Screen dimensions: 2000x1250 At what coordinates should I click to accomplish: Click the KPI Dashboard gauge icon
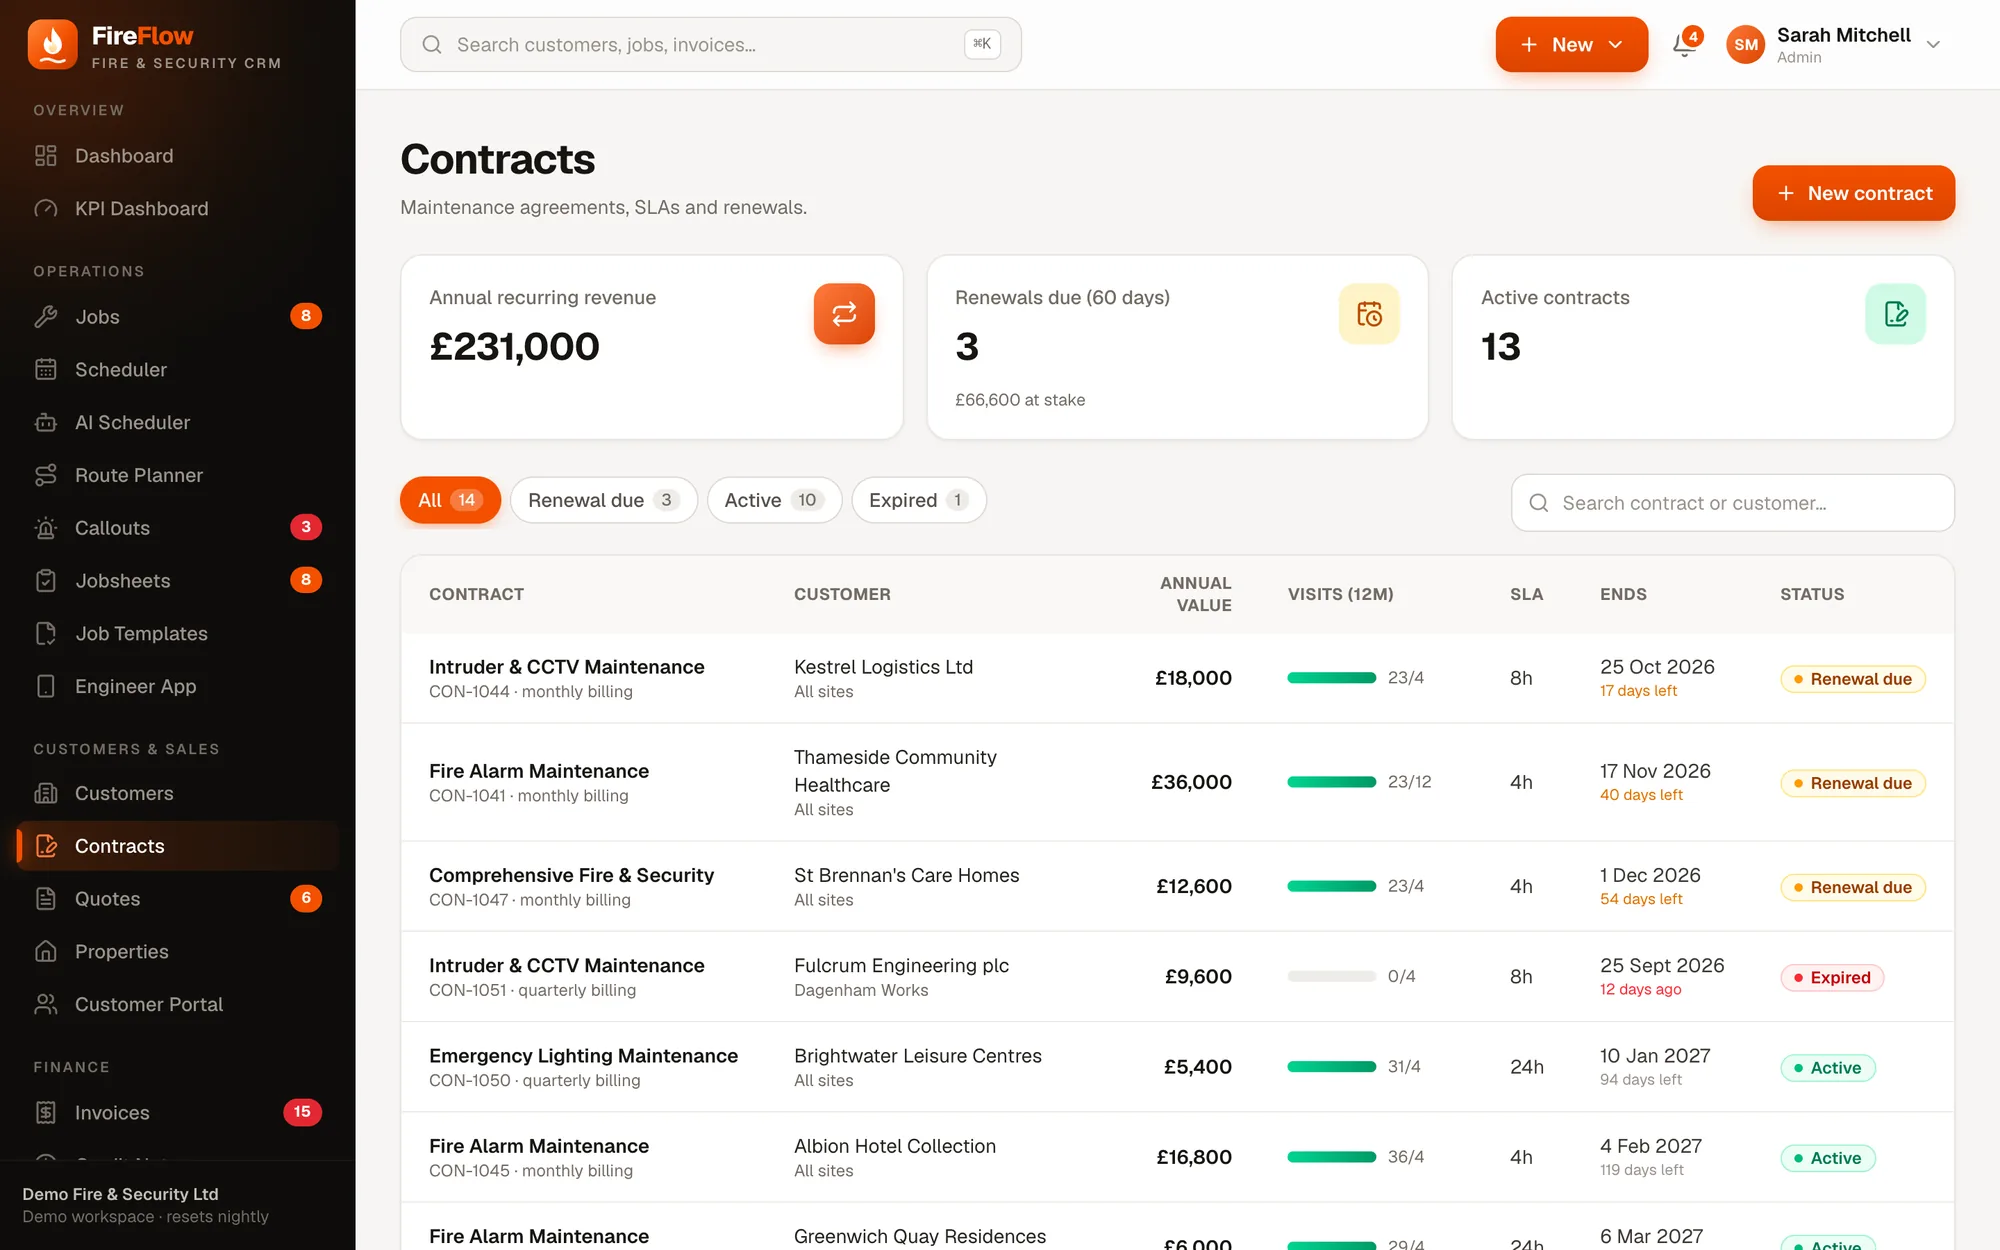pyautogui.click(x=46, y=209)
